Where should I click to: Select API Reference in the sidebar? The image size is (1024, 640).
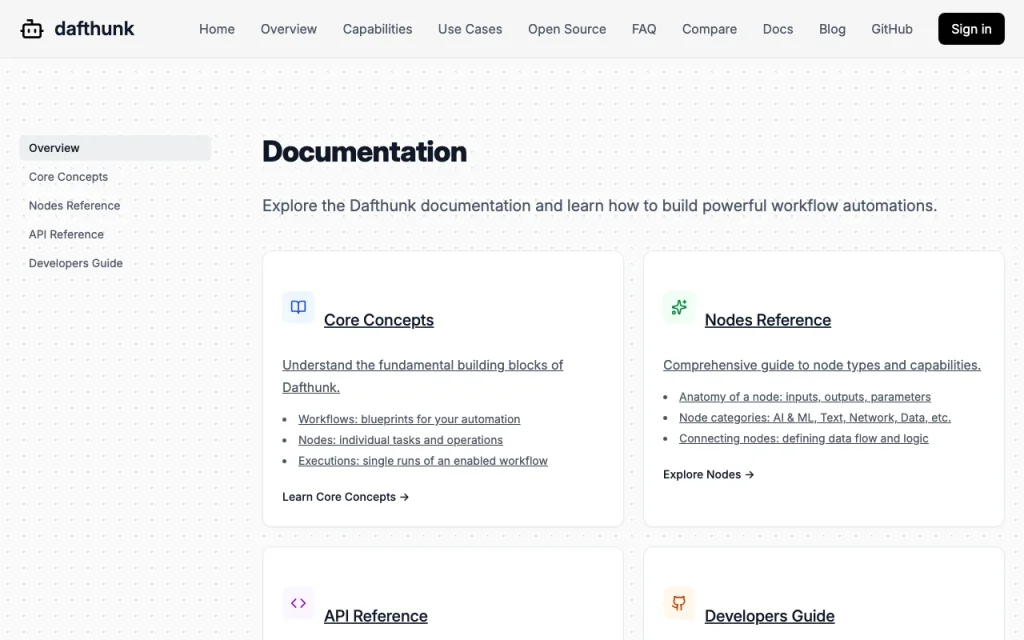point(66,234)
